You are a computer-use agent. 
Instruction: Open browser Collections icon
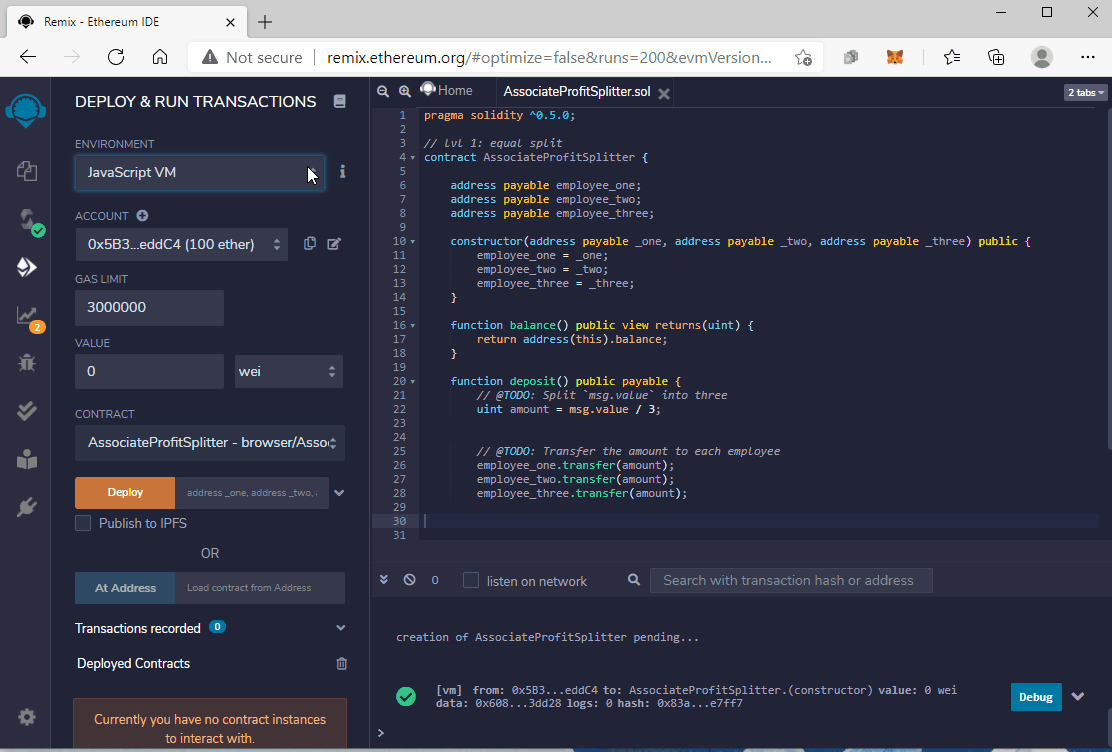996,57
